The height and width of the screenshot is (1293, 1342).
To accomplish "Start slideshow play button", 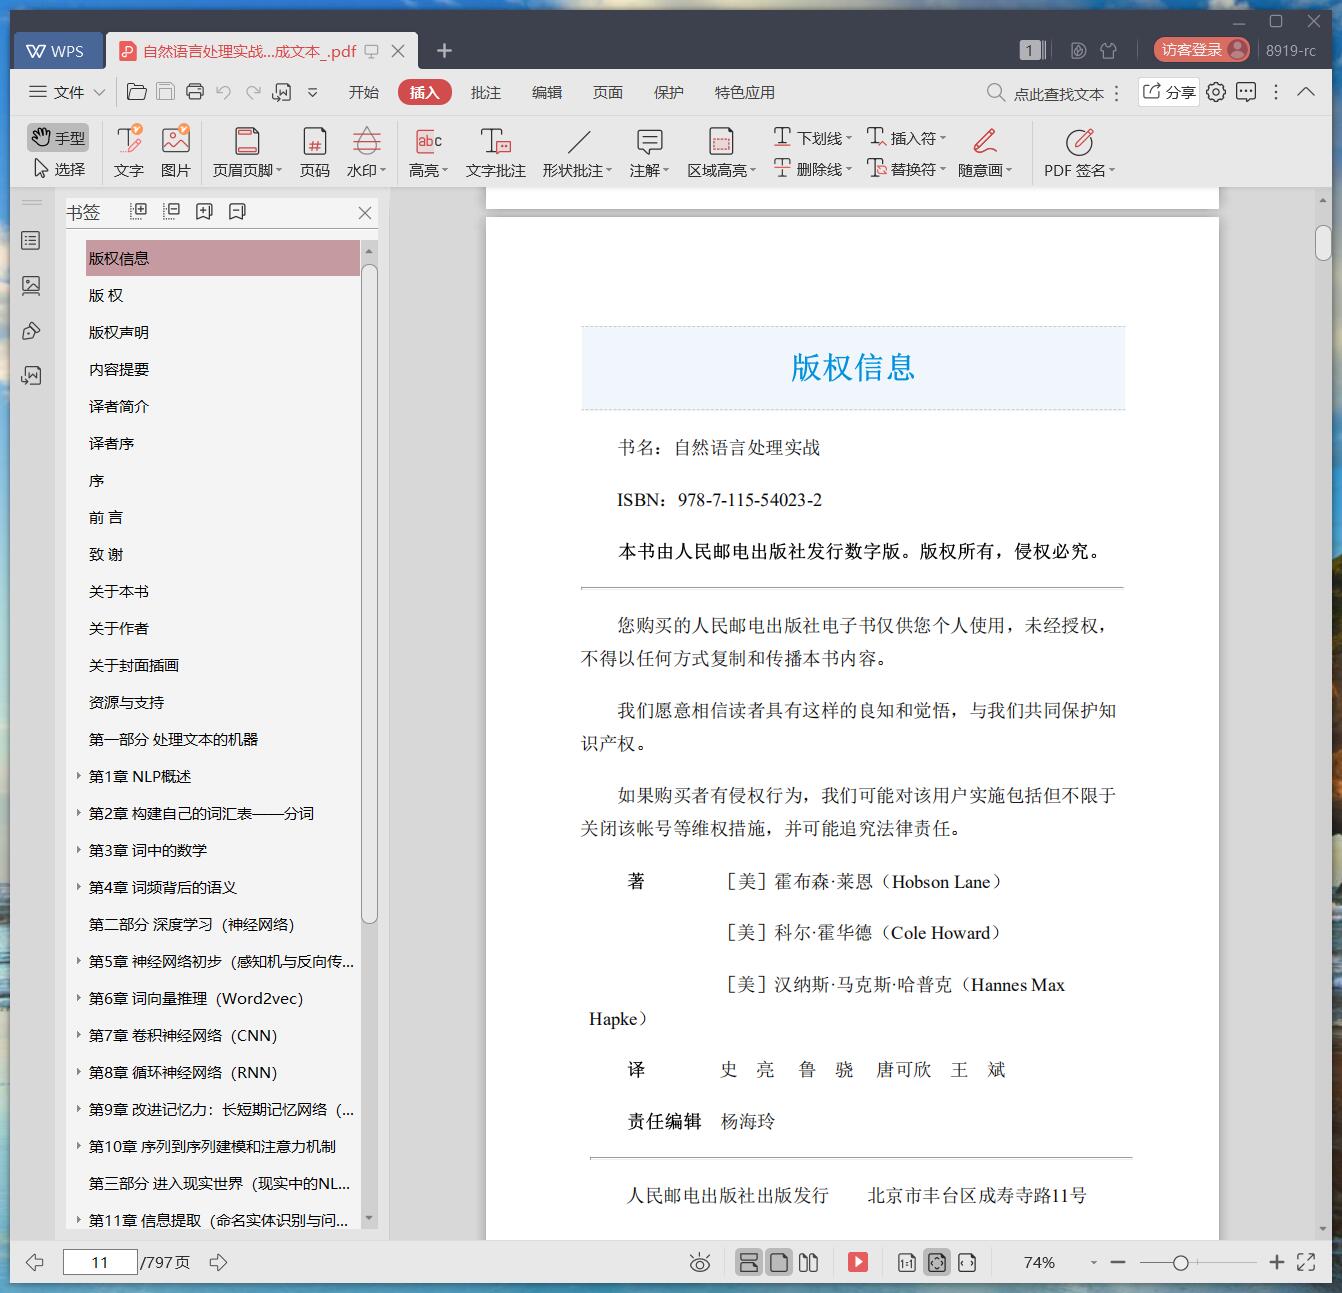I will [x=858, y=1262].
